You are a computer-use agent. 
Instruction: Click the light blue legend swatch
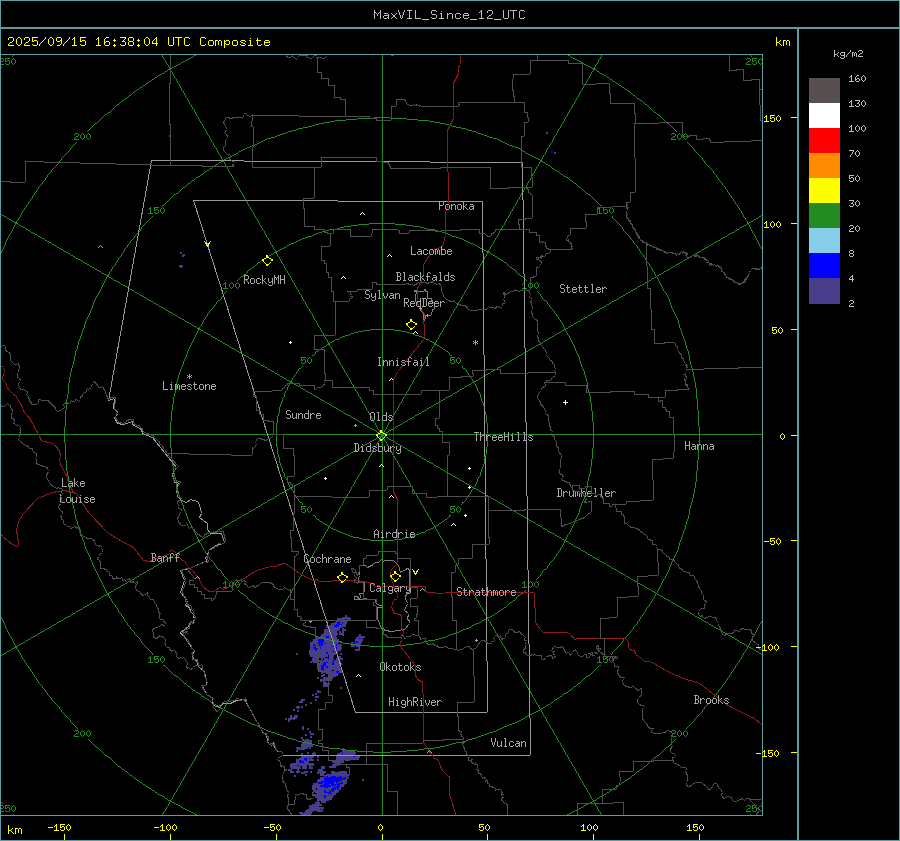tap(824, 241)
